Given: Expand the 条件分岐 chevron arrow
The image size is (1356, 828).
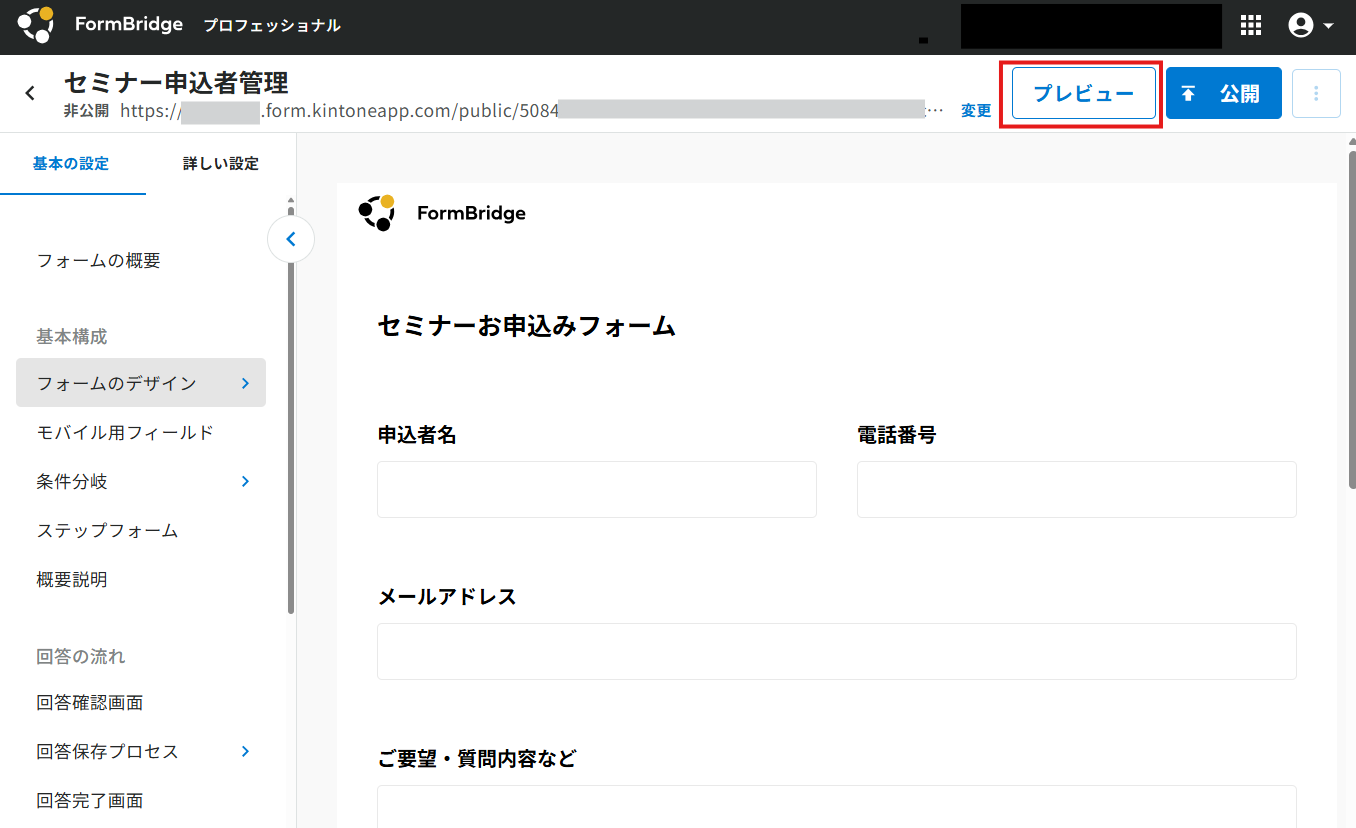Looking at the screenshot, I should tap(246, 481).
